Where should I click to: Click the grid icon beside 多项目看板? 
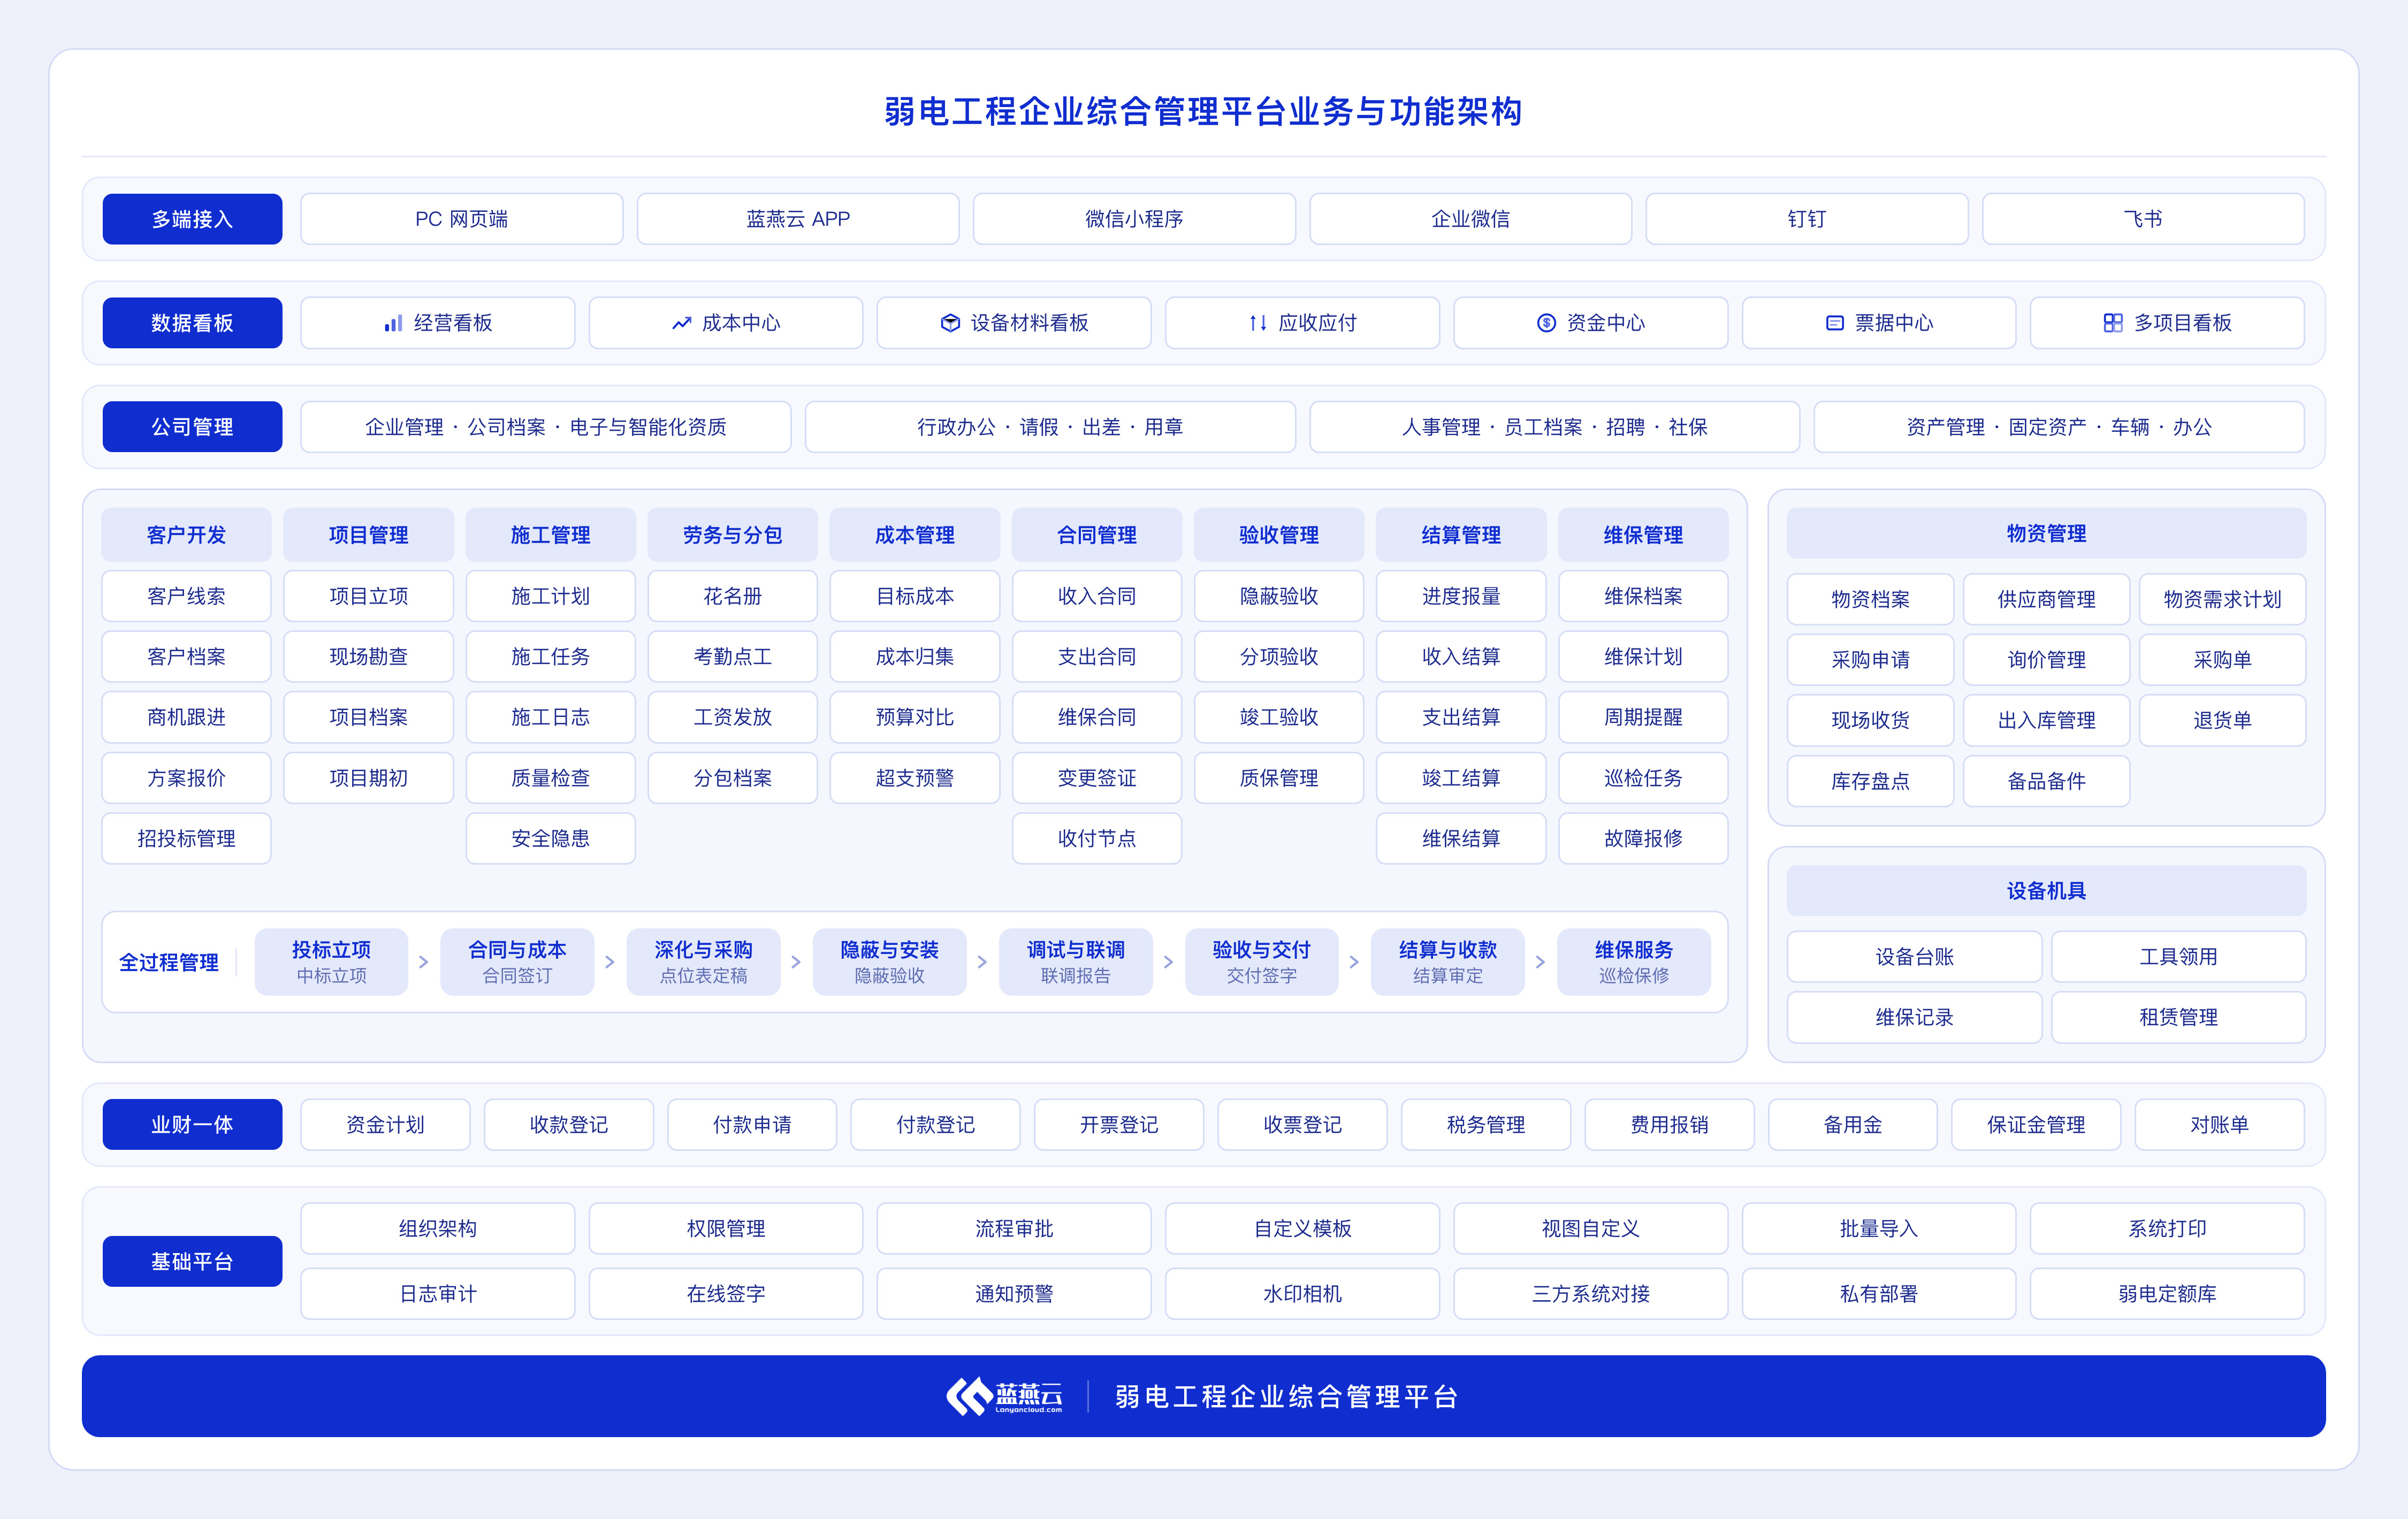(x=2112, y=323)
